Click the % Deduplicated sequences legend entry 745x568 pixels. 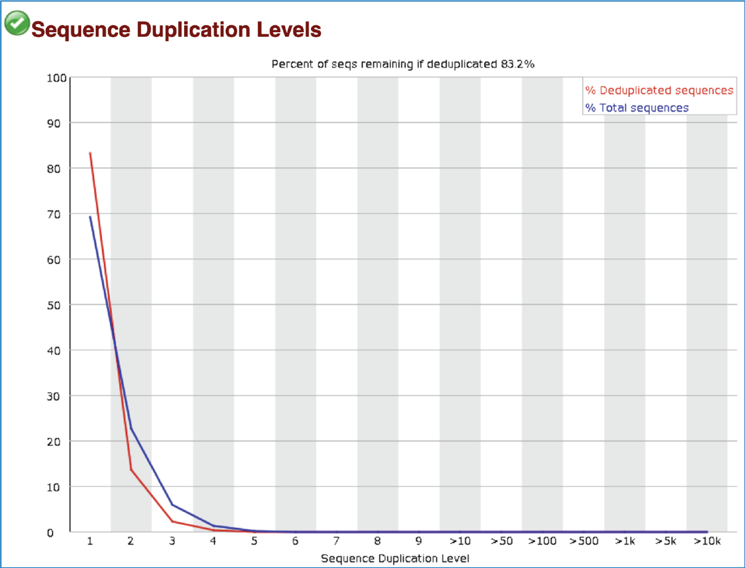[659, 90]
